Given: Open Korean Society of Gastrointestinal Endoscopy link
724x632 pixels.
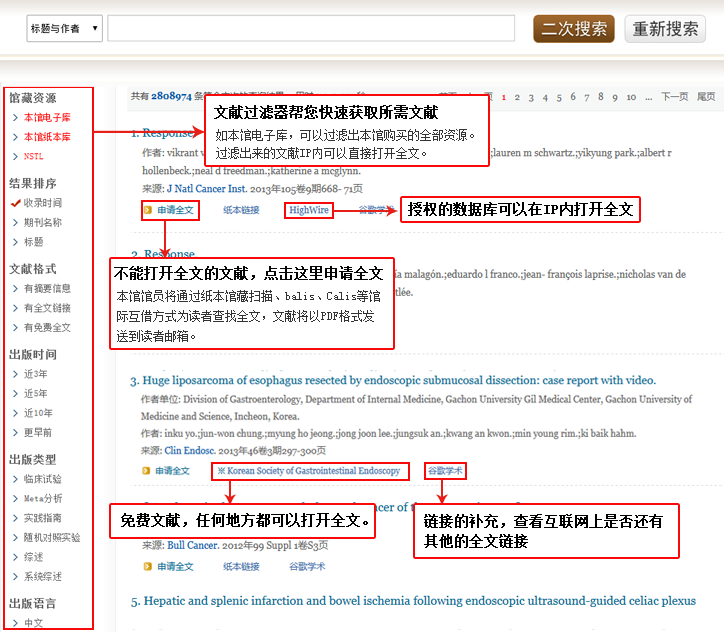Looking at the screenshot, I should click(x=309, y=471).
